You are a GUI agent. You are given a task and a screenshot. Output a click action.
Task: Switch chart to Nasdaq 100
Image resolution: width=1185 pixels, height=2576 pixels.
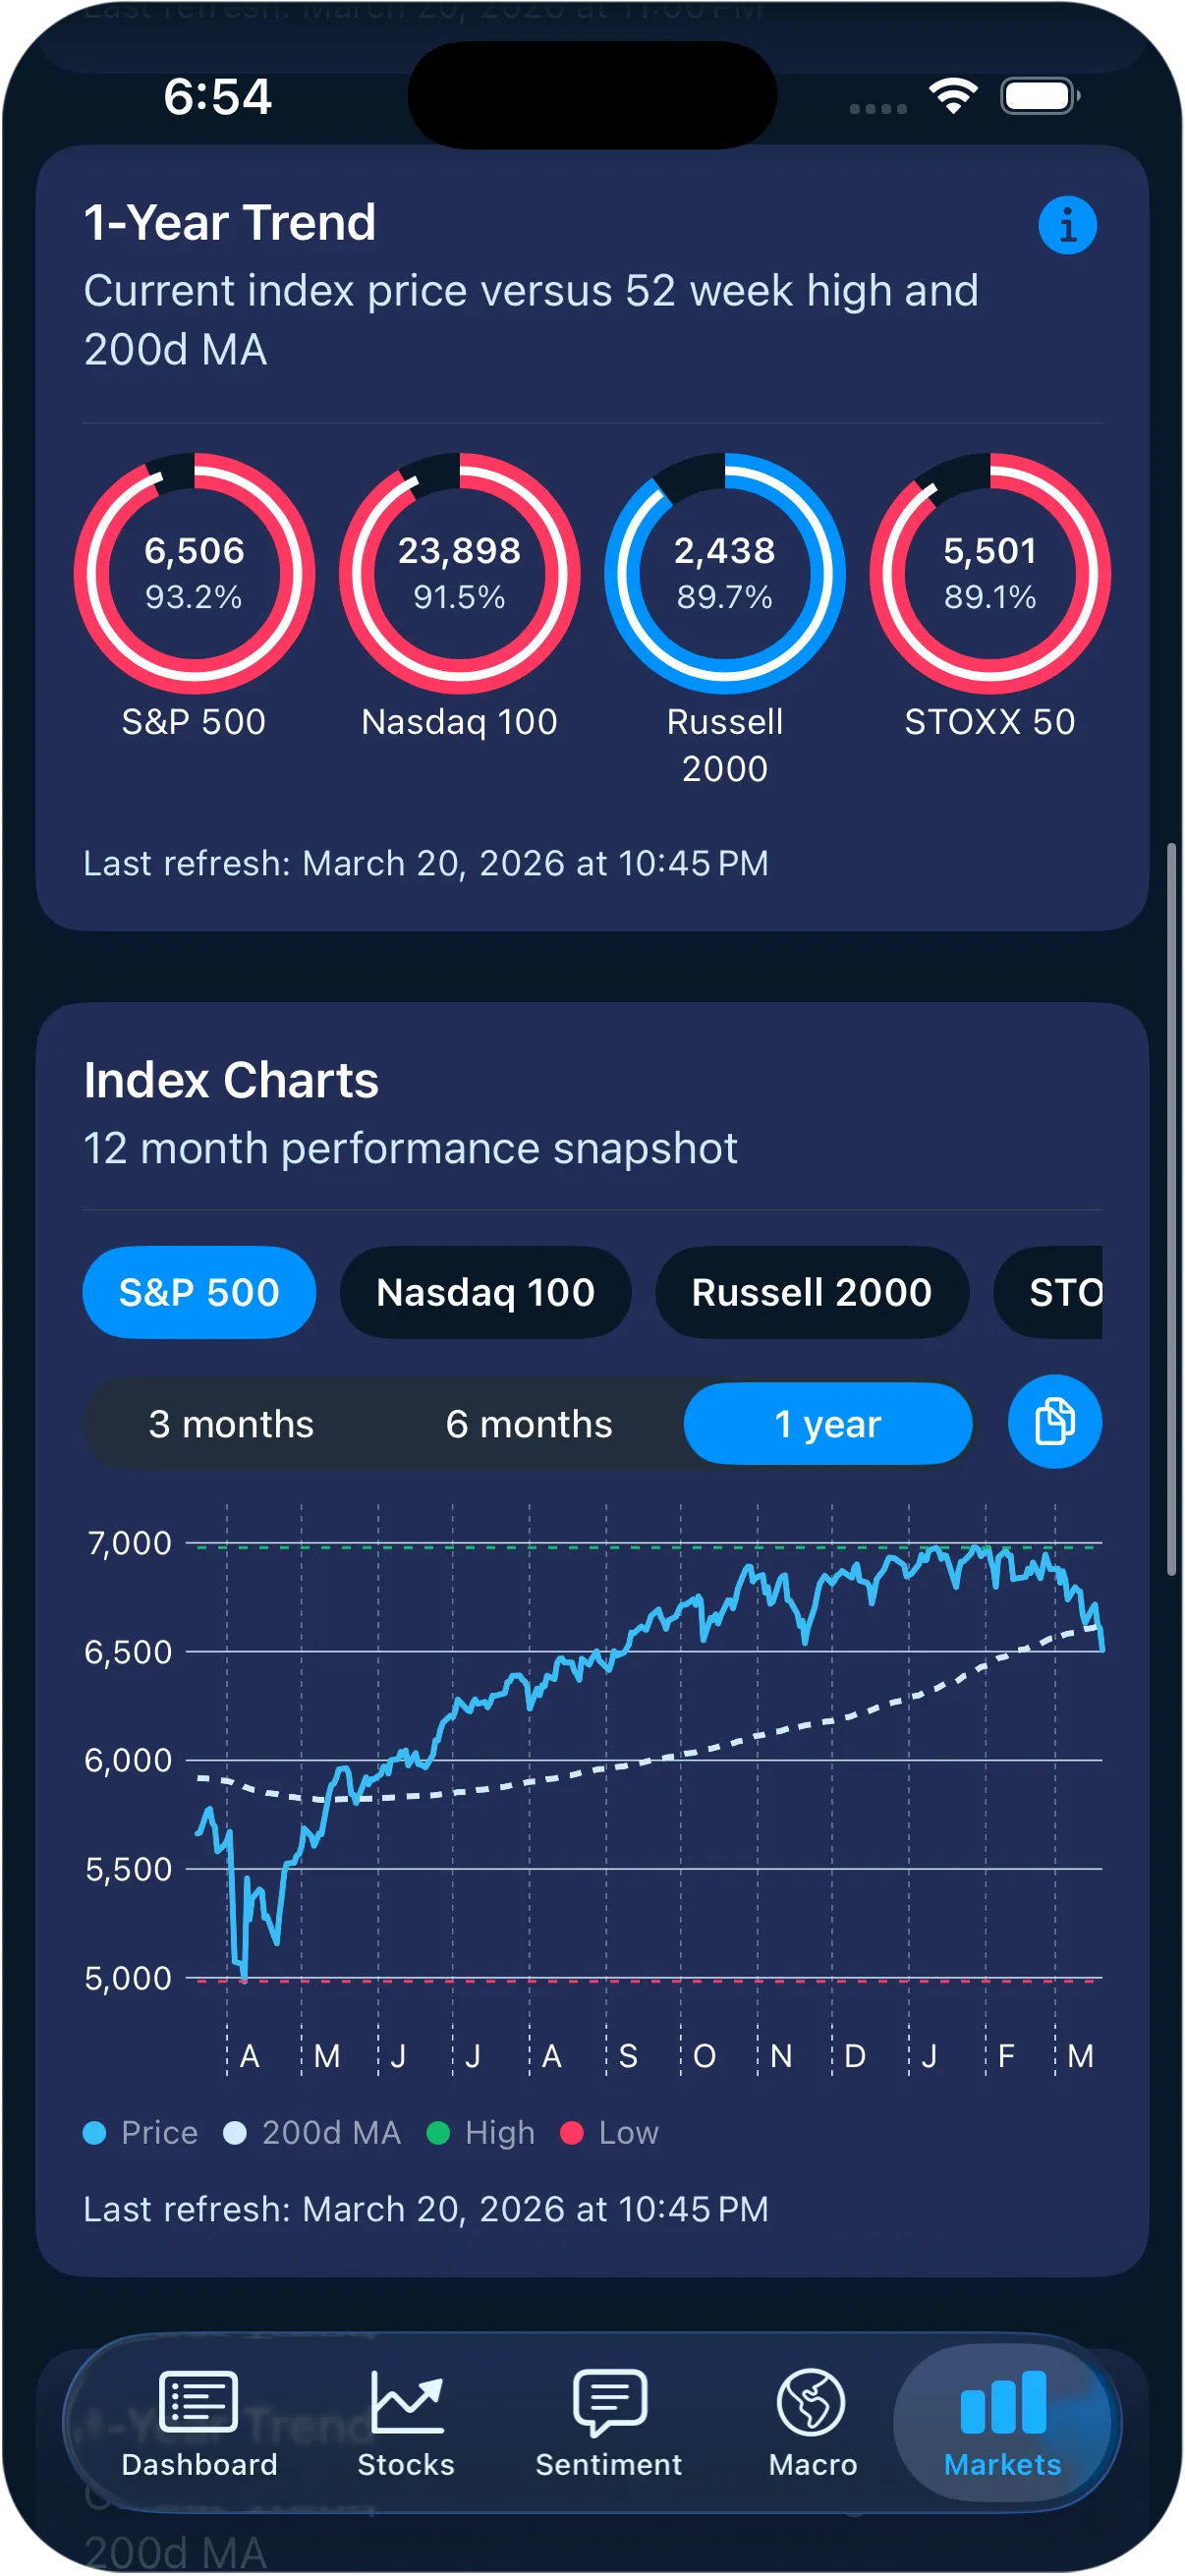click(x=485, y=1292)
